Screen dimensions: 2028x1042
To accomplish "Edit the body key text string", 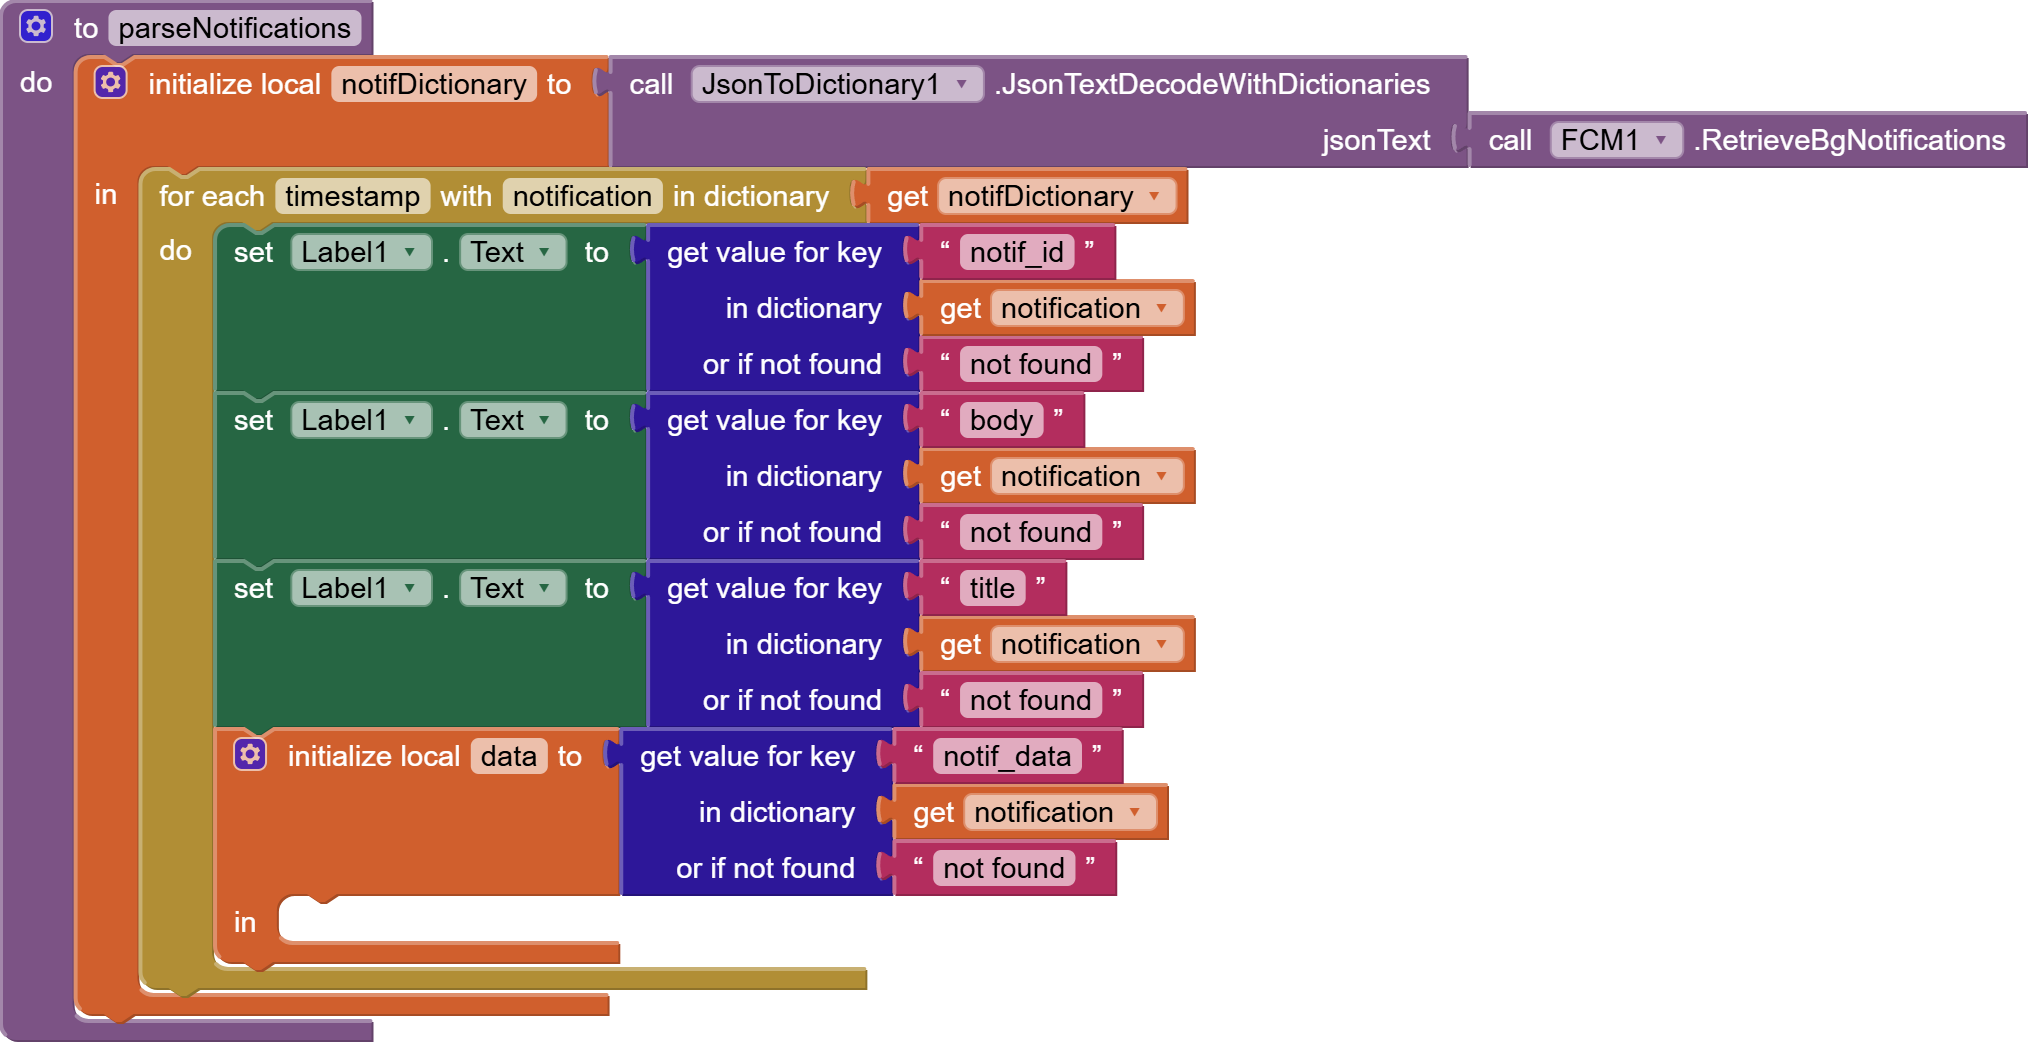I will point(1000,420).
